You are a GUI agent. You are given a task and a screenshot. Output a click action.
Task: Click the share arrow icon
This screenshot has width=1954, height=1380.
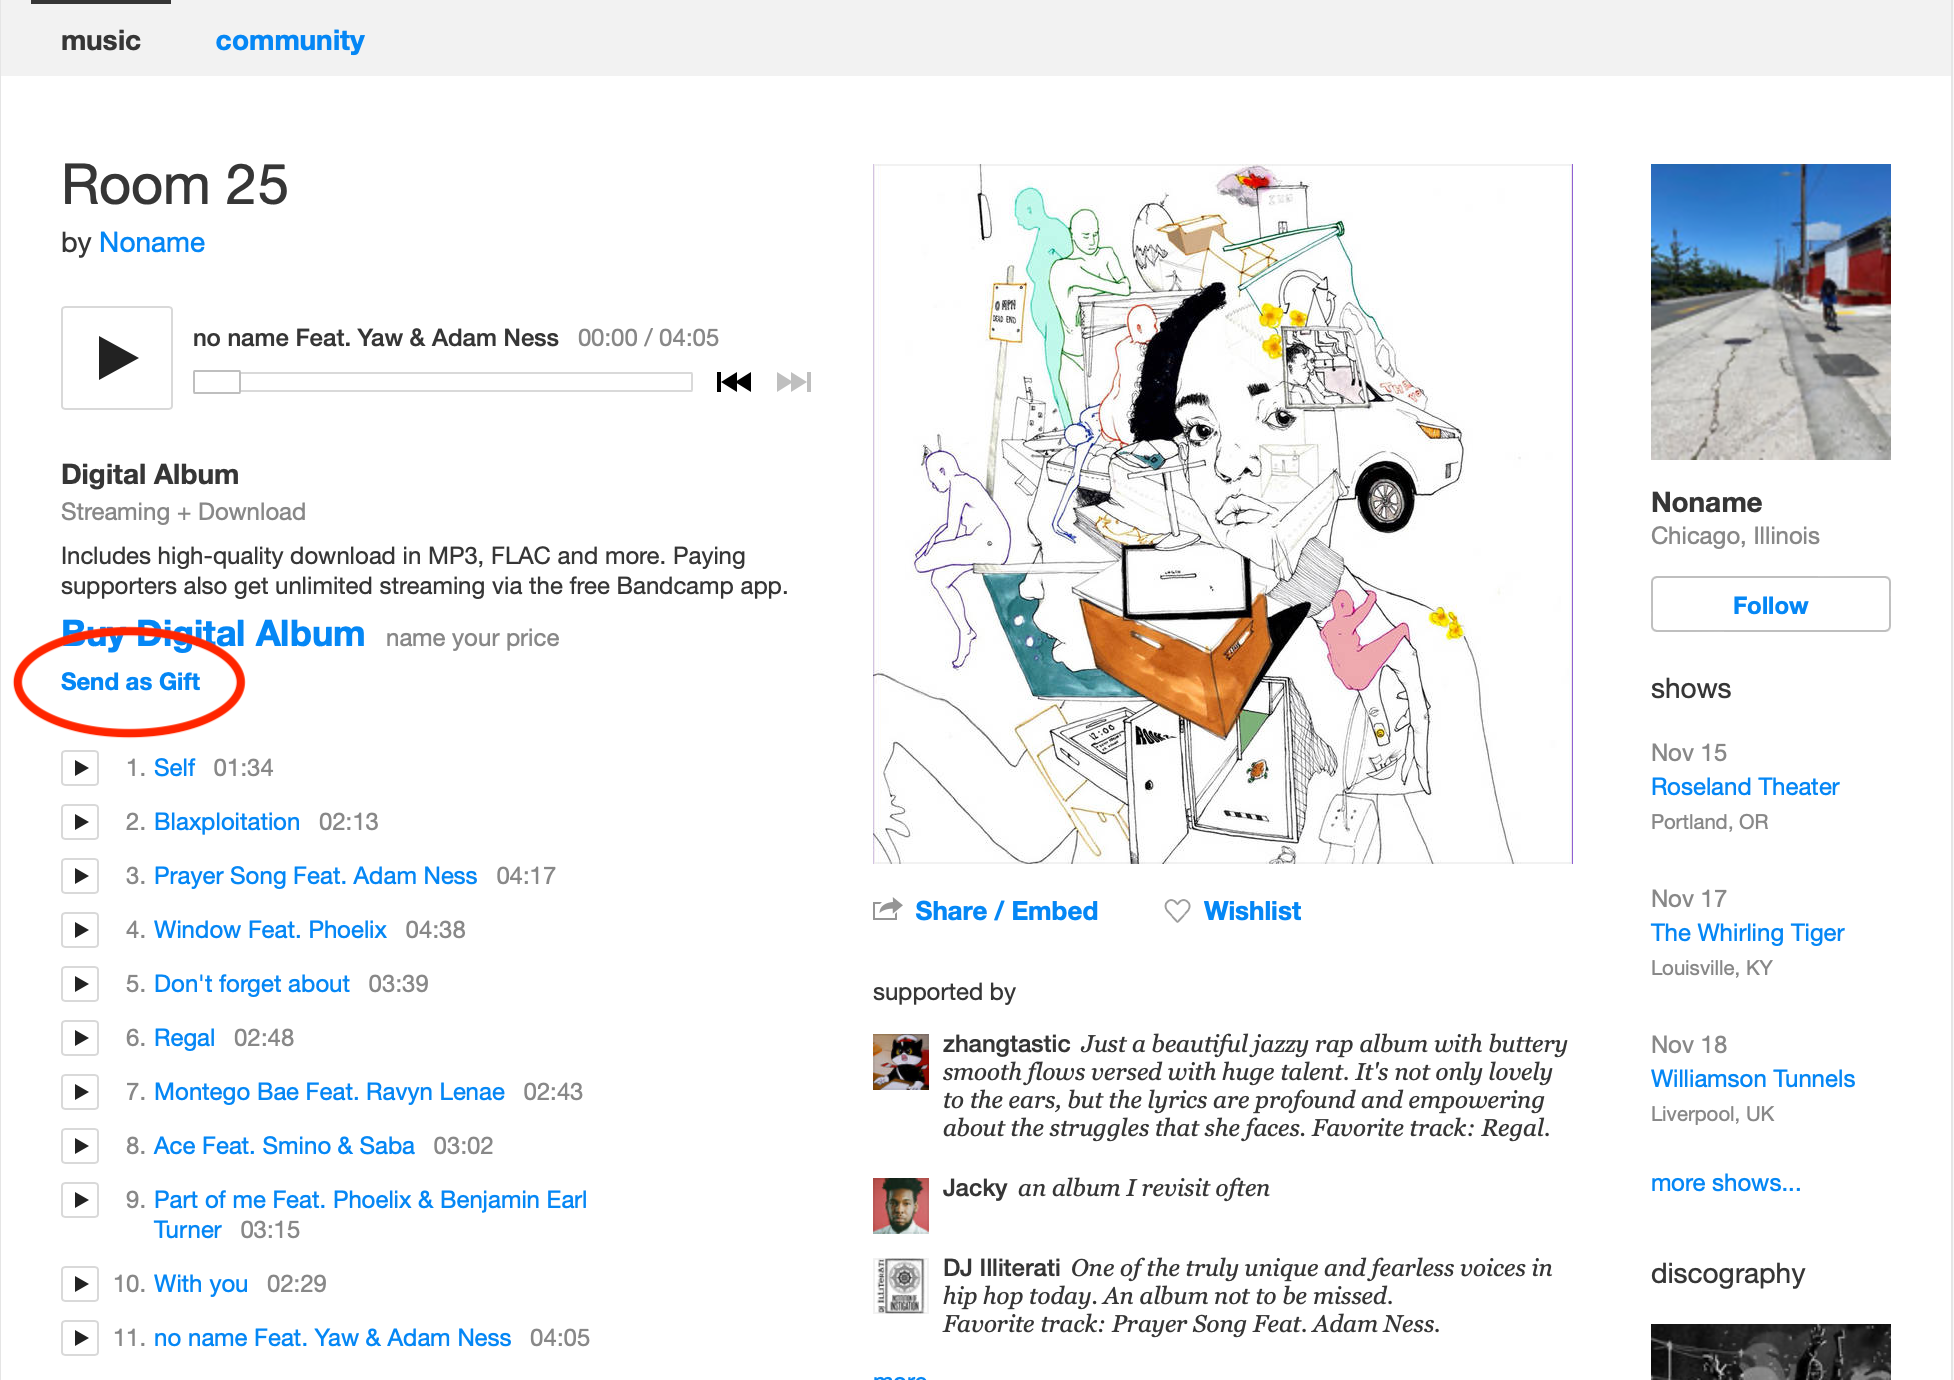pos(887,910)
